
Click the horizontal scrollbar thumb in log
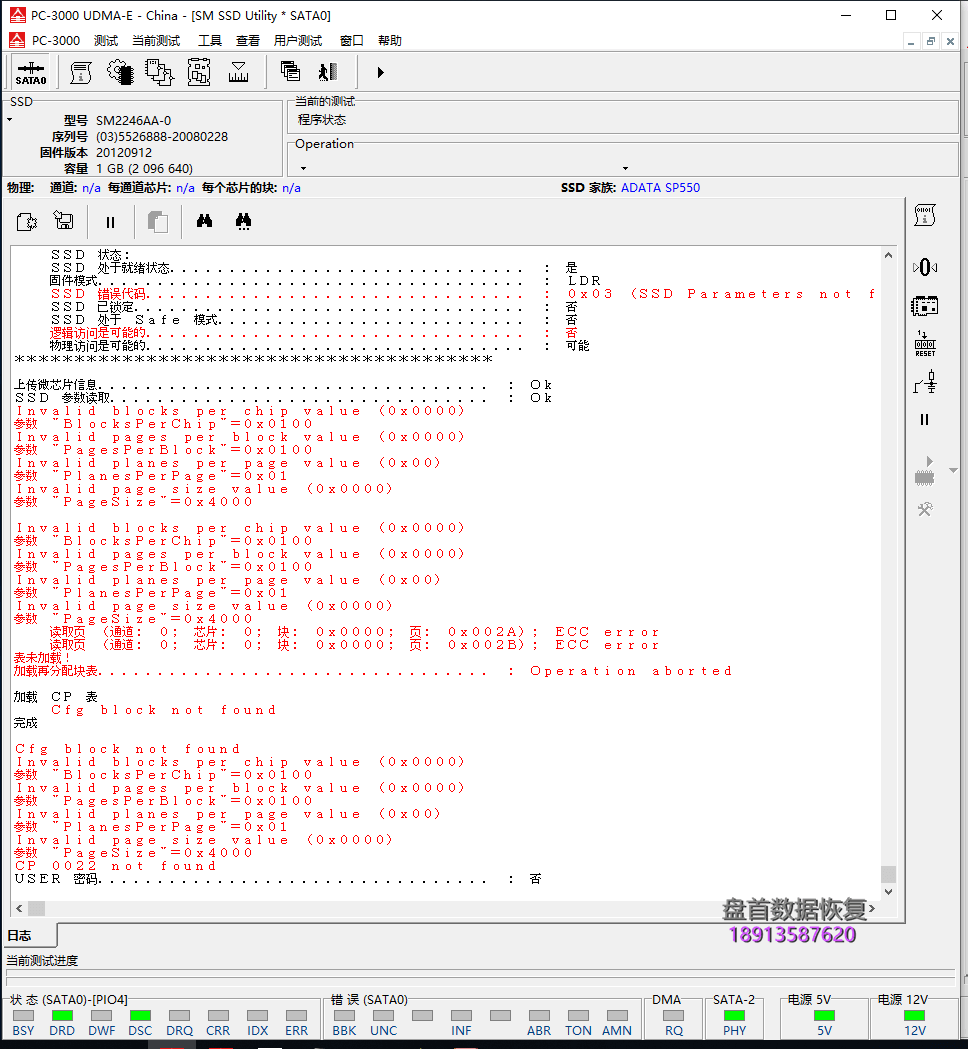[x=36, y=908]
